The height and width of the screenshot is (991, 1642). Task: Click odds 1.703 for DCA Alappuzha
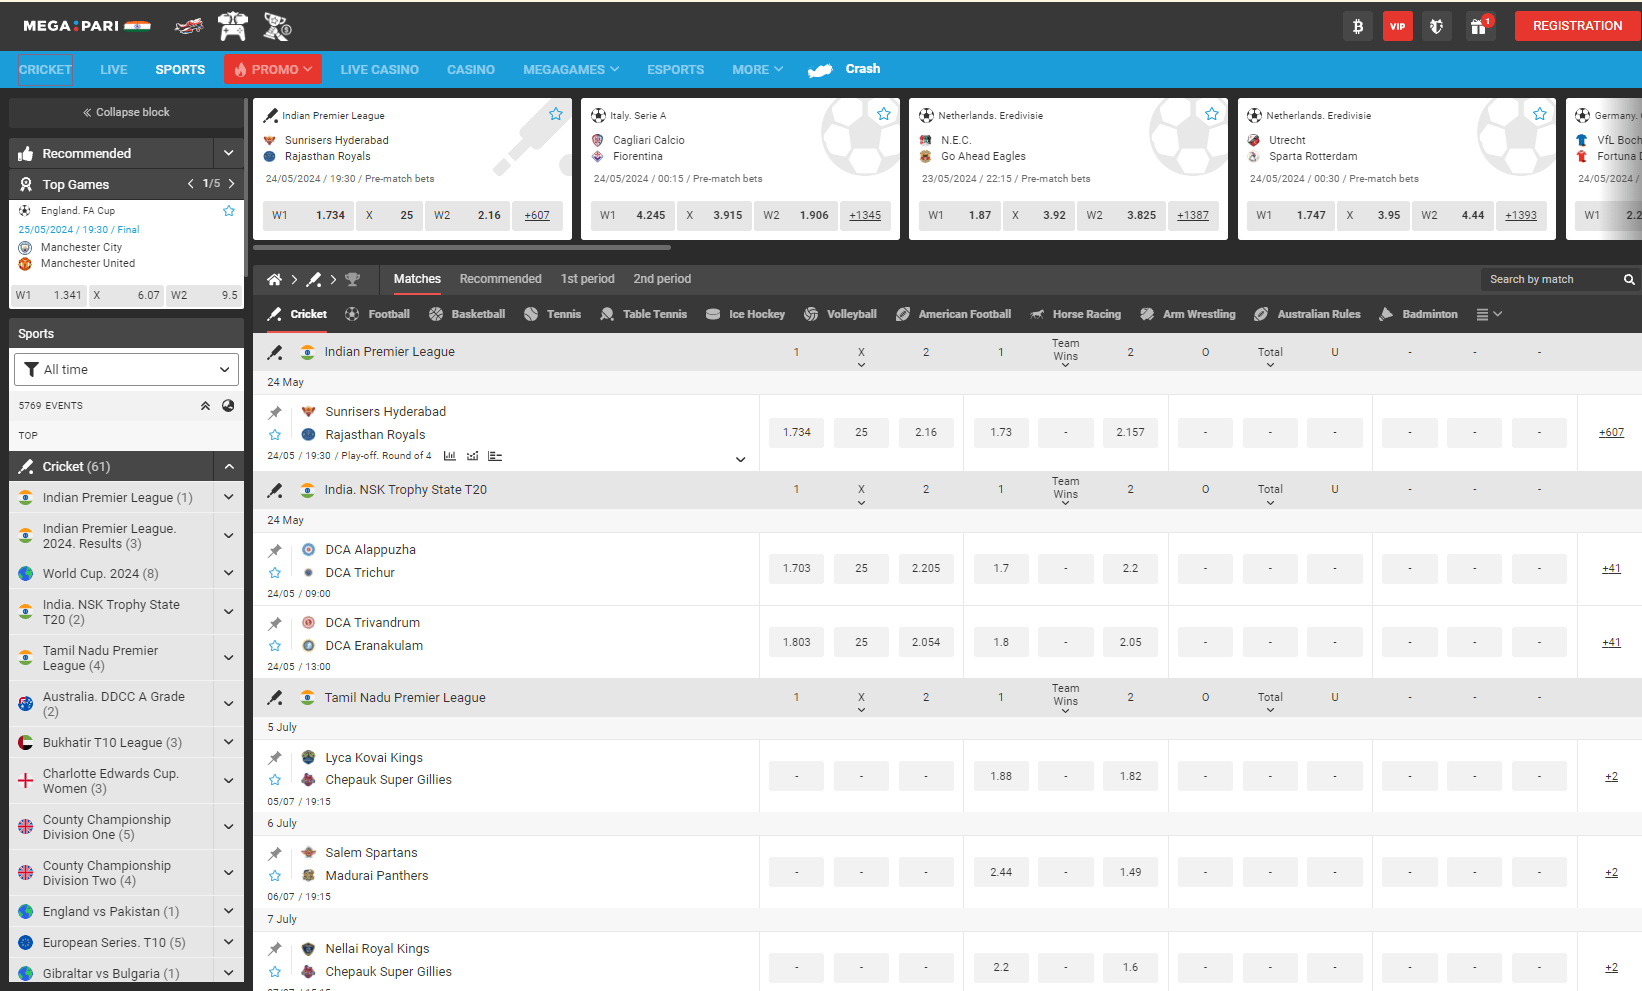tap(797, 568)
